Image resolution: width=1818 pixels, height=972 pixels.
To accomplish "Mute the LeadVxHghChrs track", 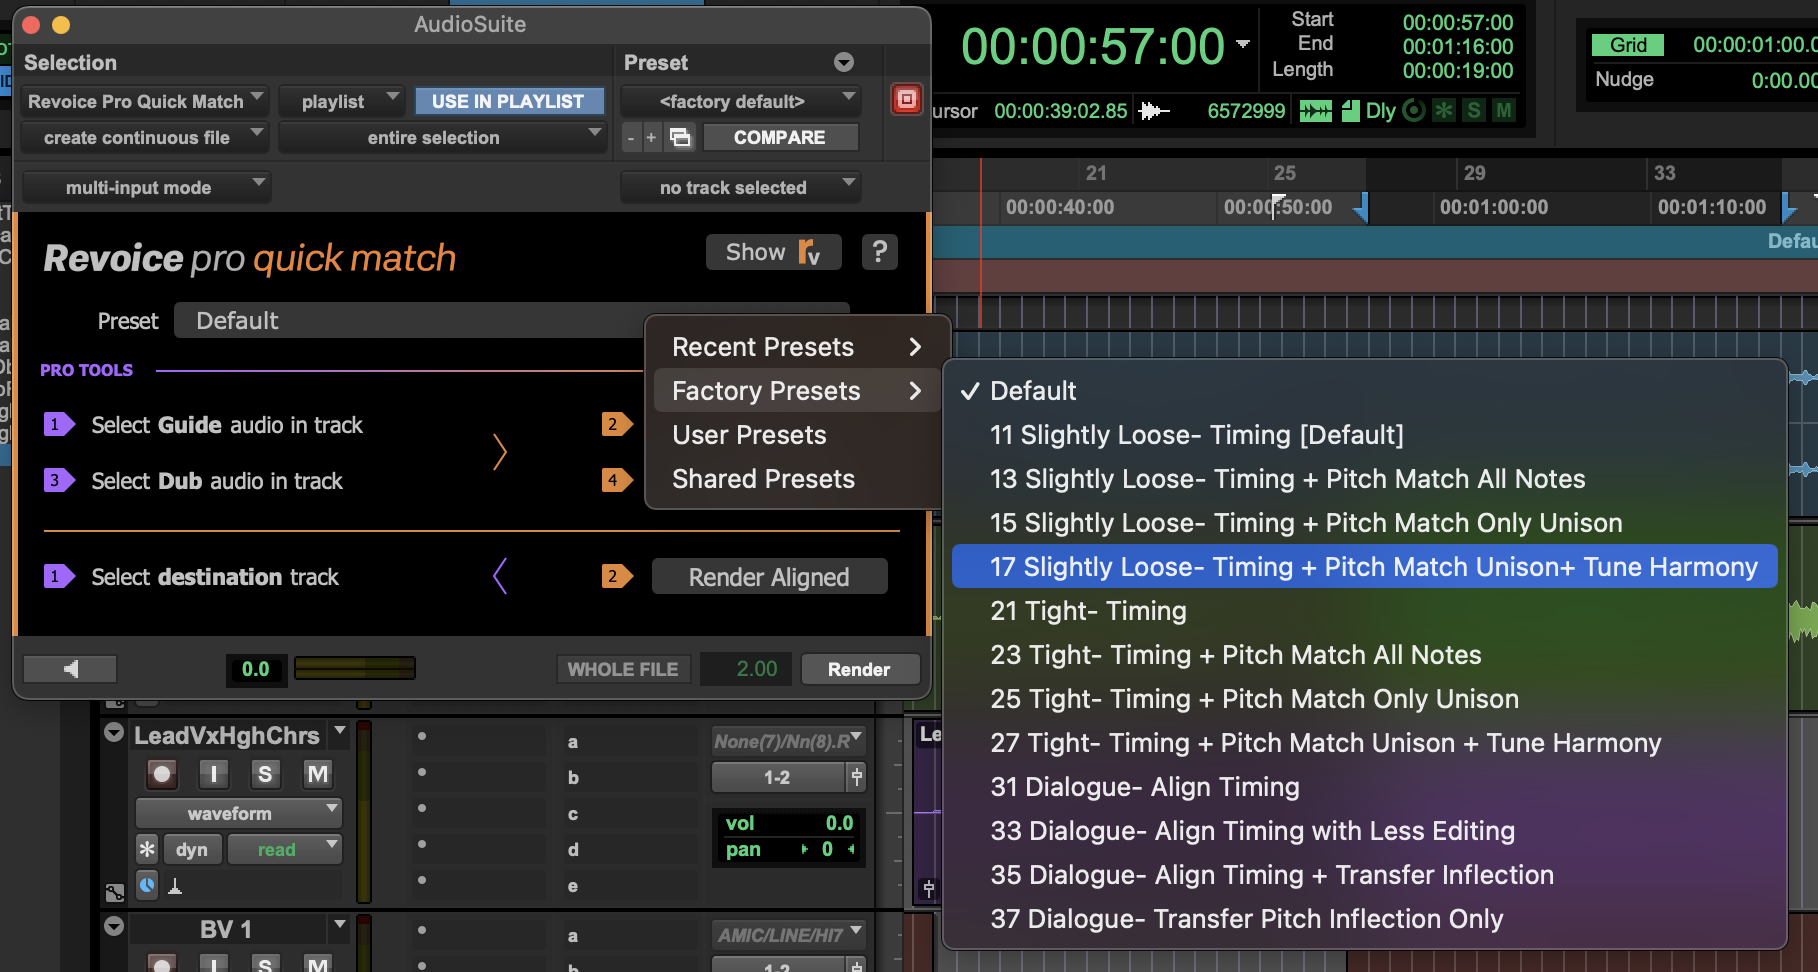I will tap(317, 774).
